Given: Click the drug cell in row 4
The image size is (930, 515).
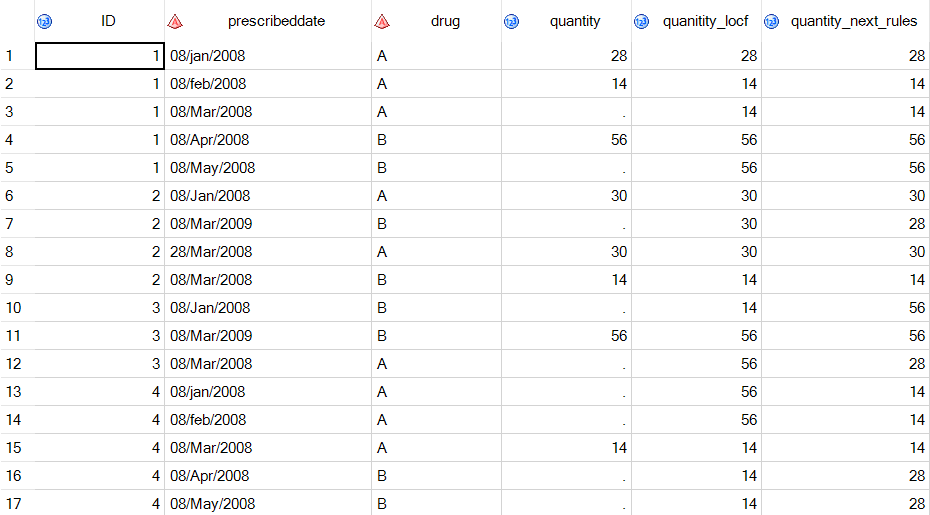Looking at the screenshot, I should 436,140.
